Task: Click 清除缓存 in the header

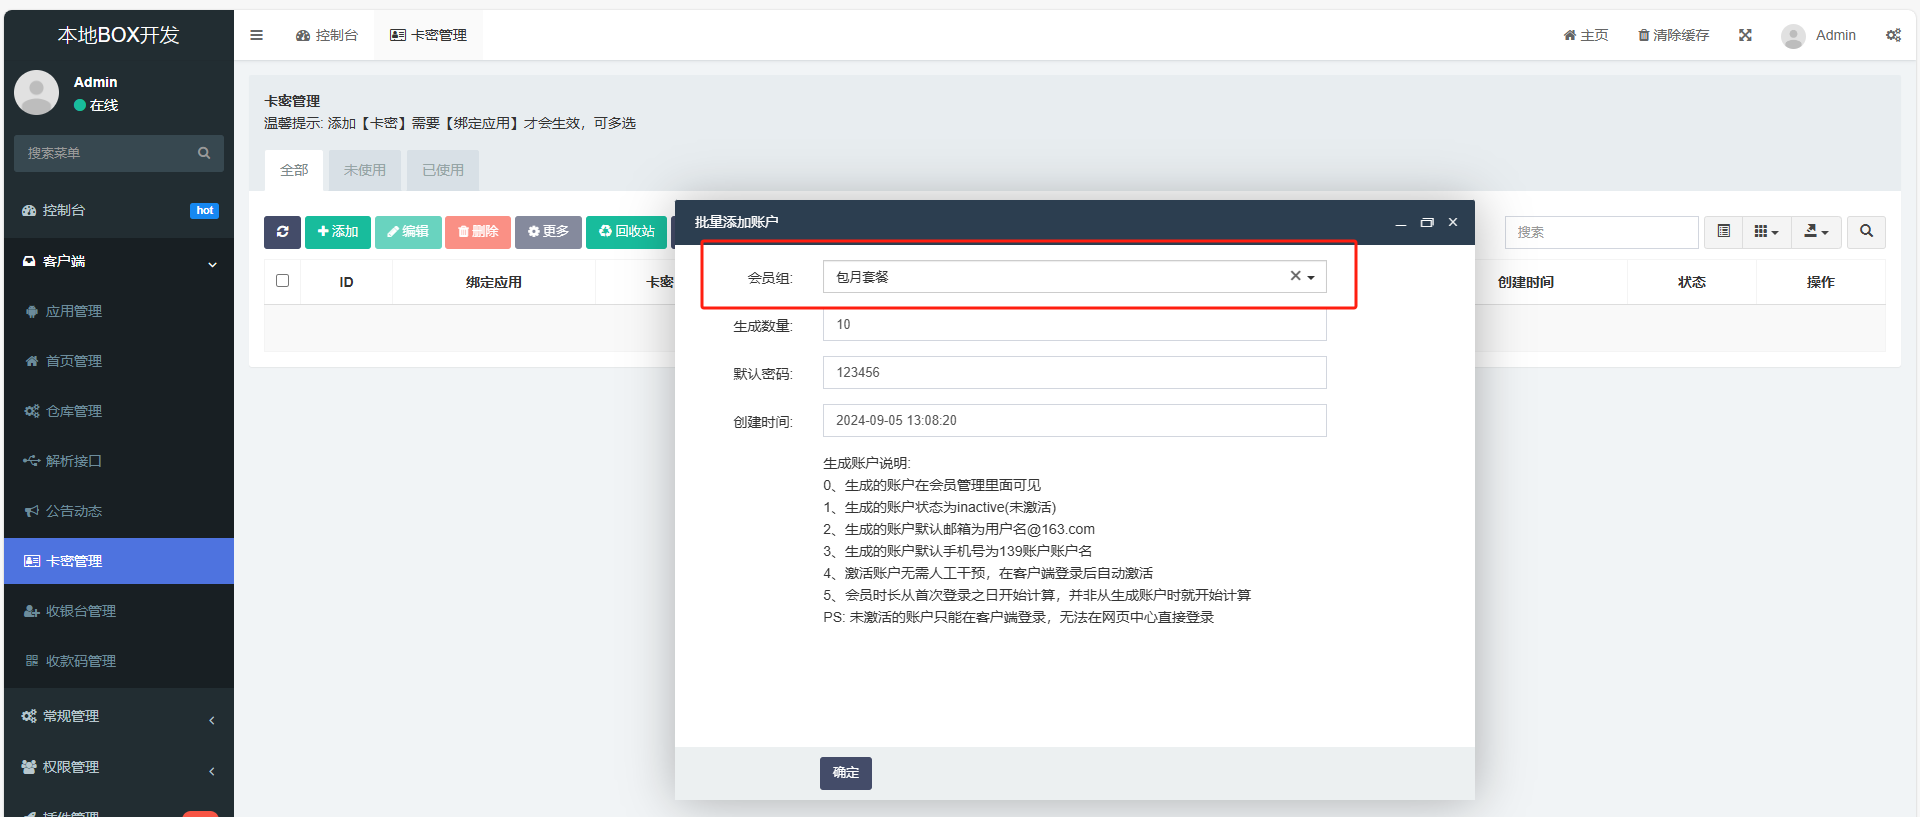Action: pos(1673,35)
